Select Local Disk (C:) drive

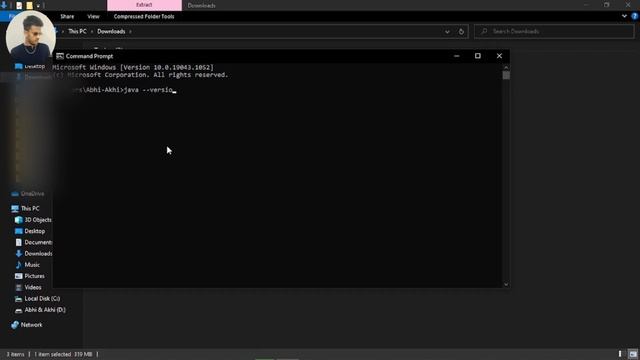(x=37, y=299)
